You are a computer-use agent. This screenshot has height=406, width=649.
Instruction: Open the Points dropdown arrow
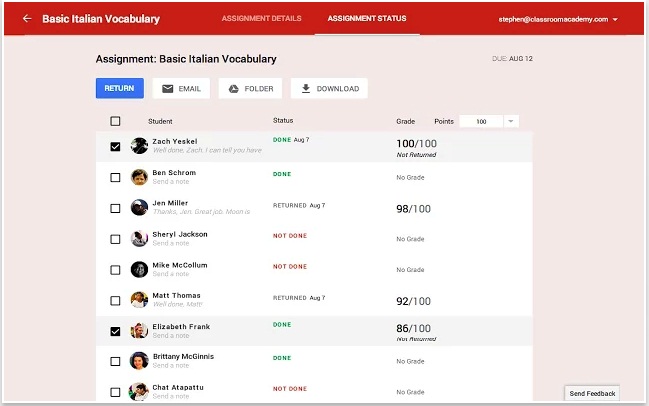(511, 121)
